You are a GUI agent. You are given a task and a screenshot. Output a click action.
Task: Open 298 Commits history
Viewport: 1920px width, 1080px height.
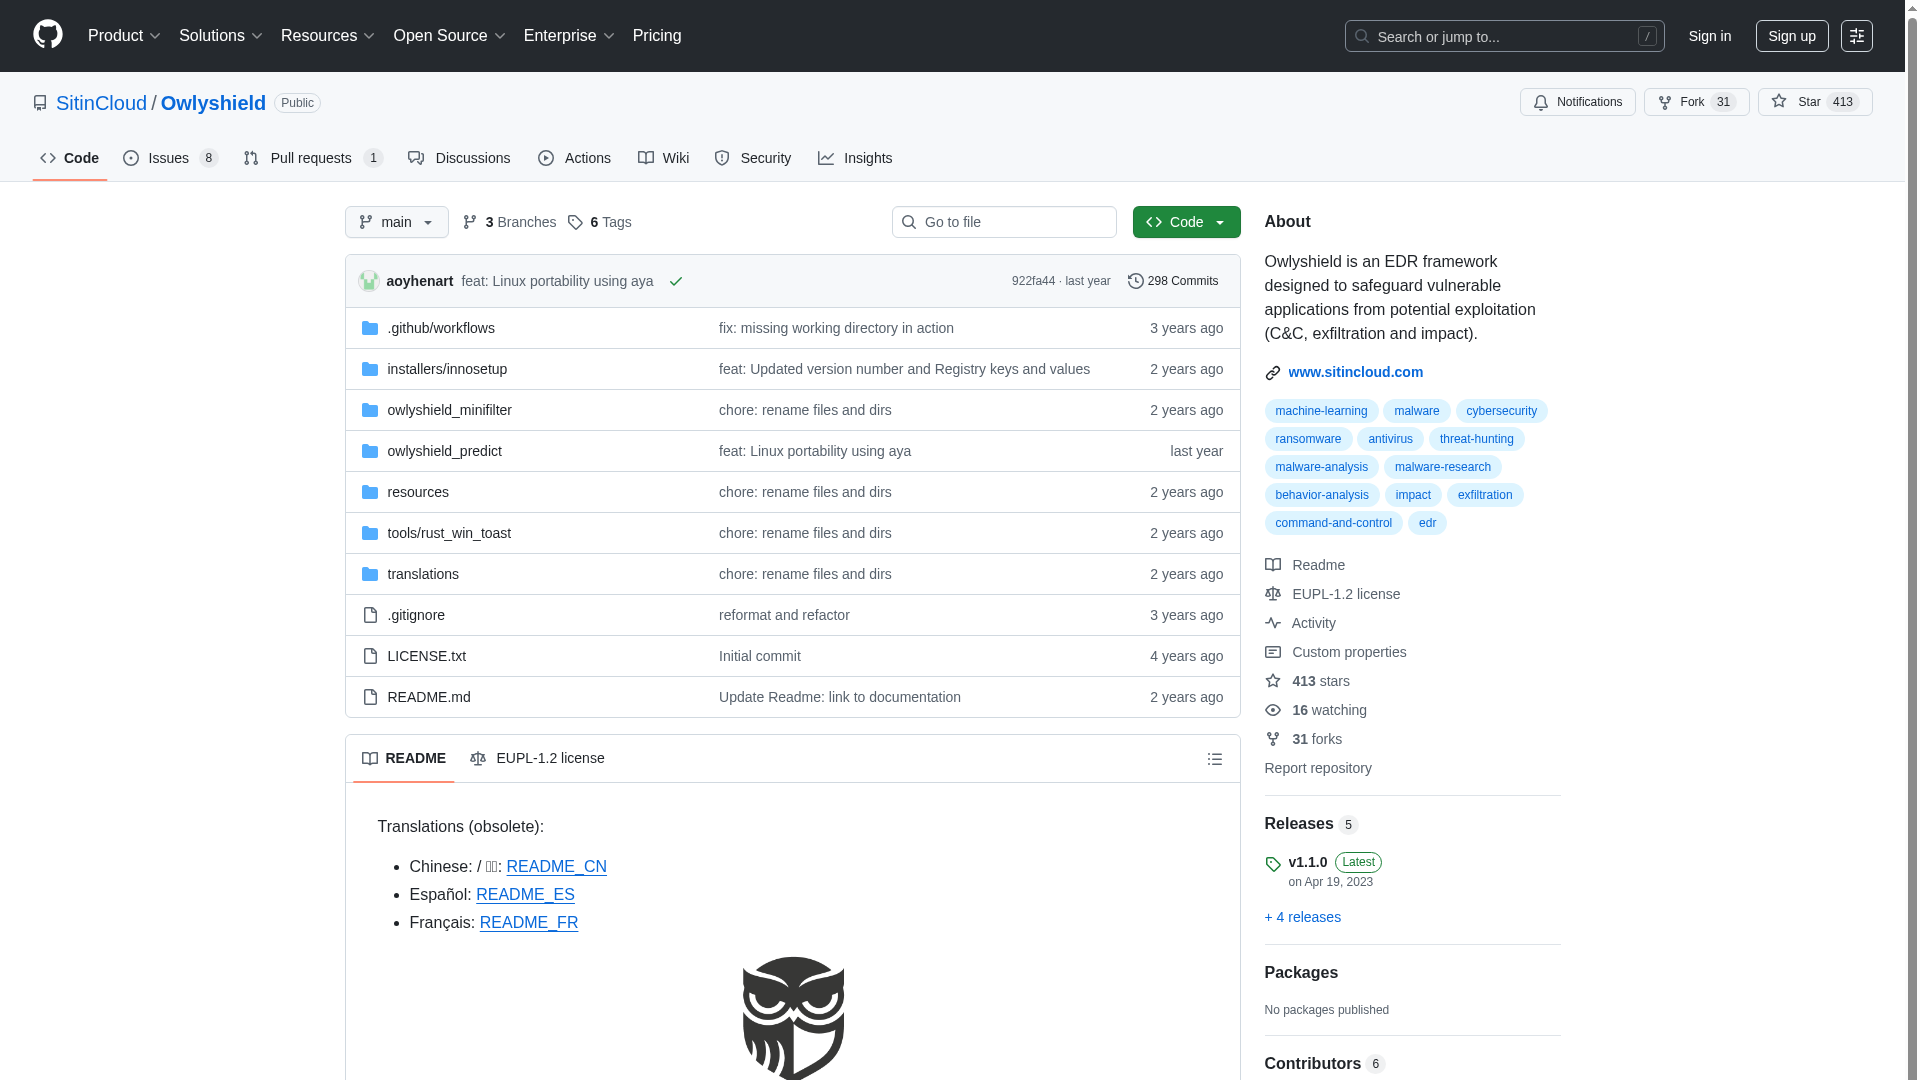click(x=1172, y=281)
